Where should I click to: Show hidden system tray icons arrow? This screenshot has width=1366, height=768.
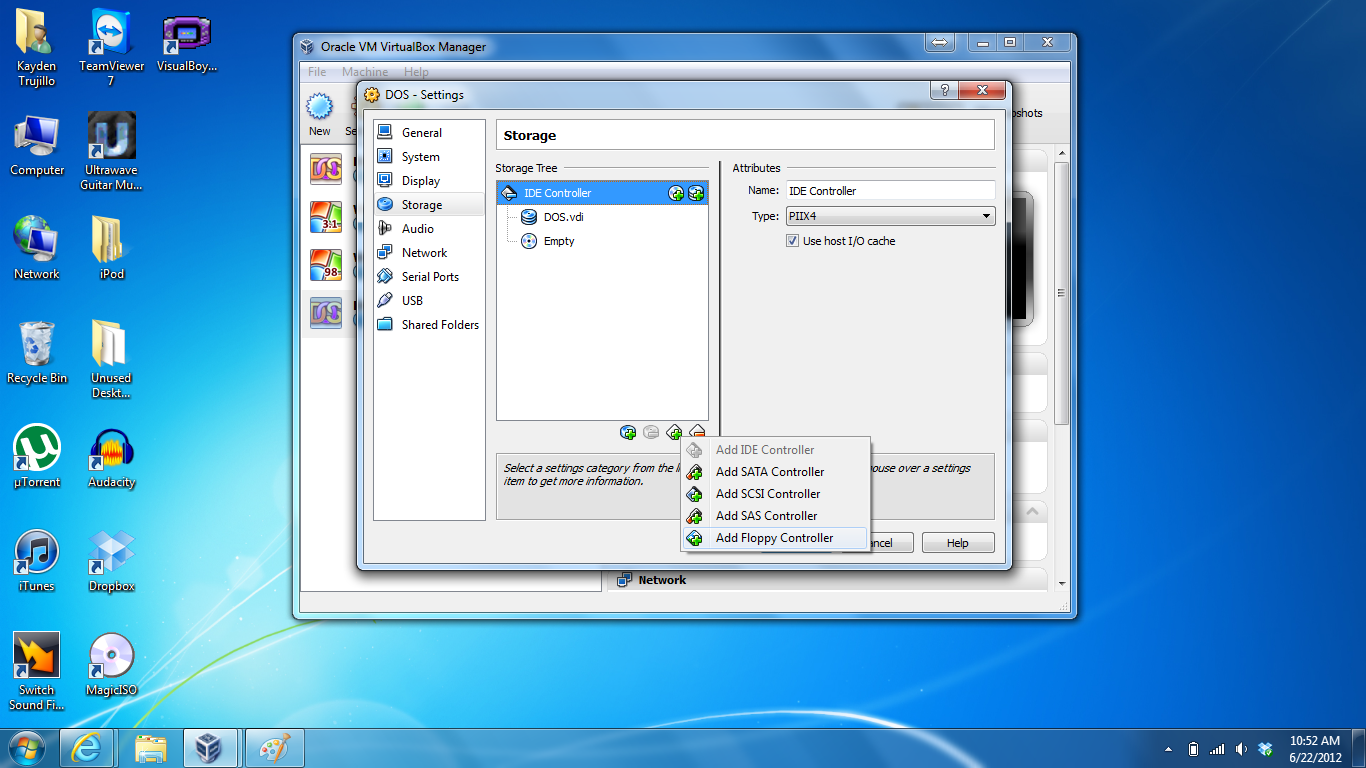(1169, 749)
